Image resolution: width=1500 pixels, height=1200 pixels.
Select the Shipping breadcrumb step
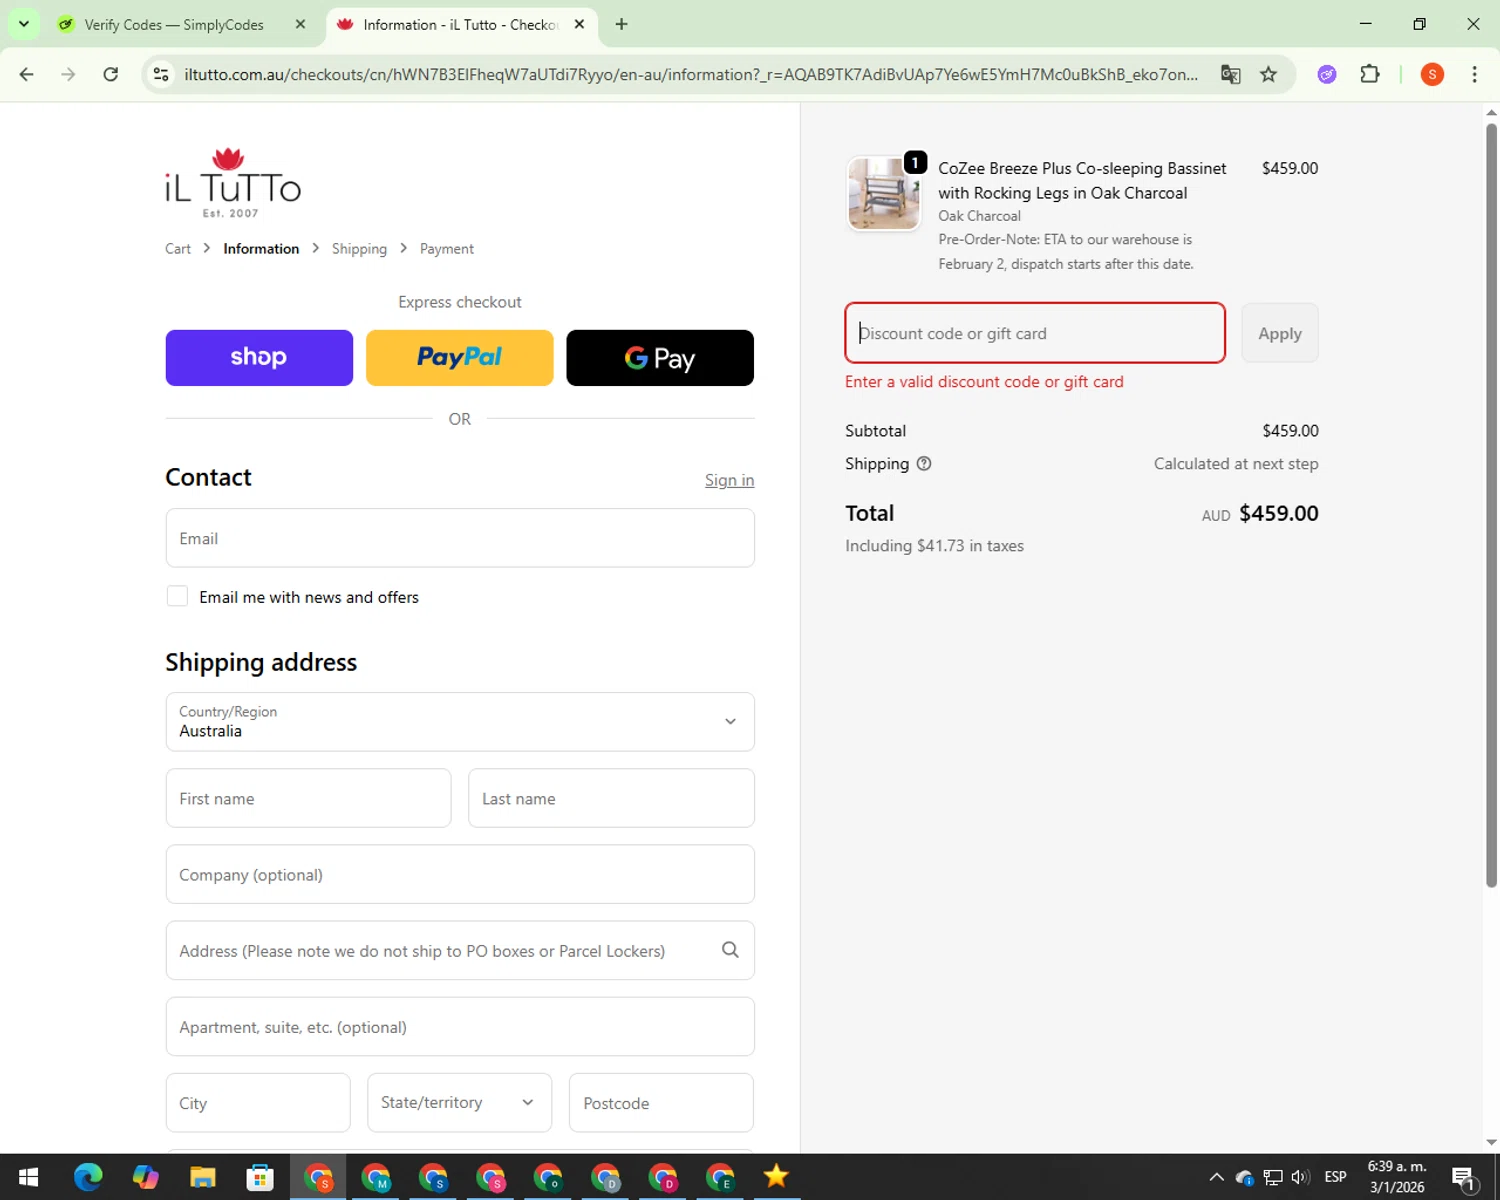(359, 249)
